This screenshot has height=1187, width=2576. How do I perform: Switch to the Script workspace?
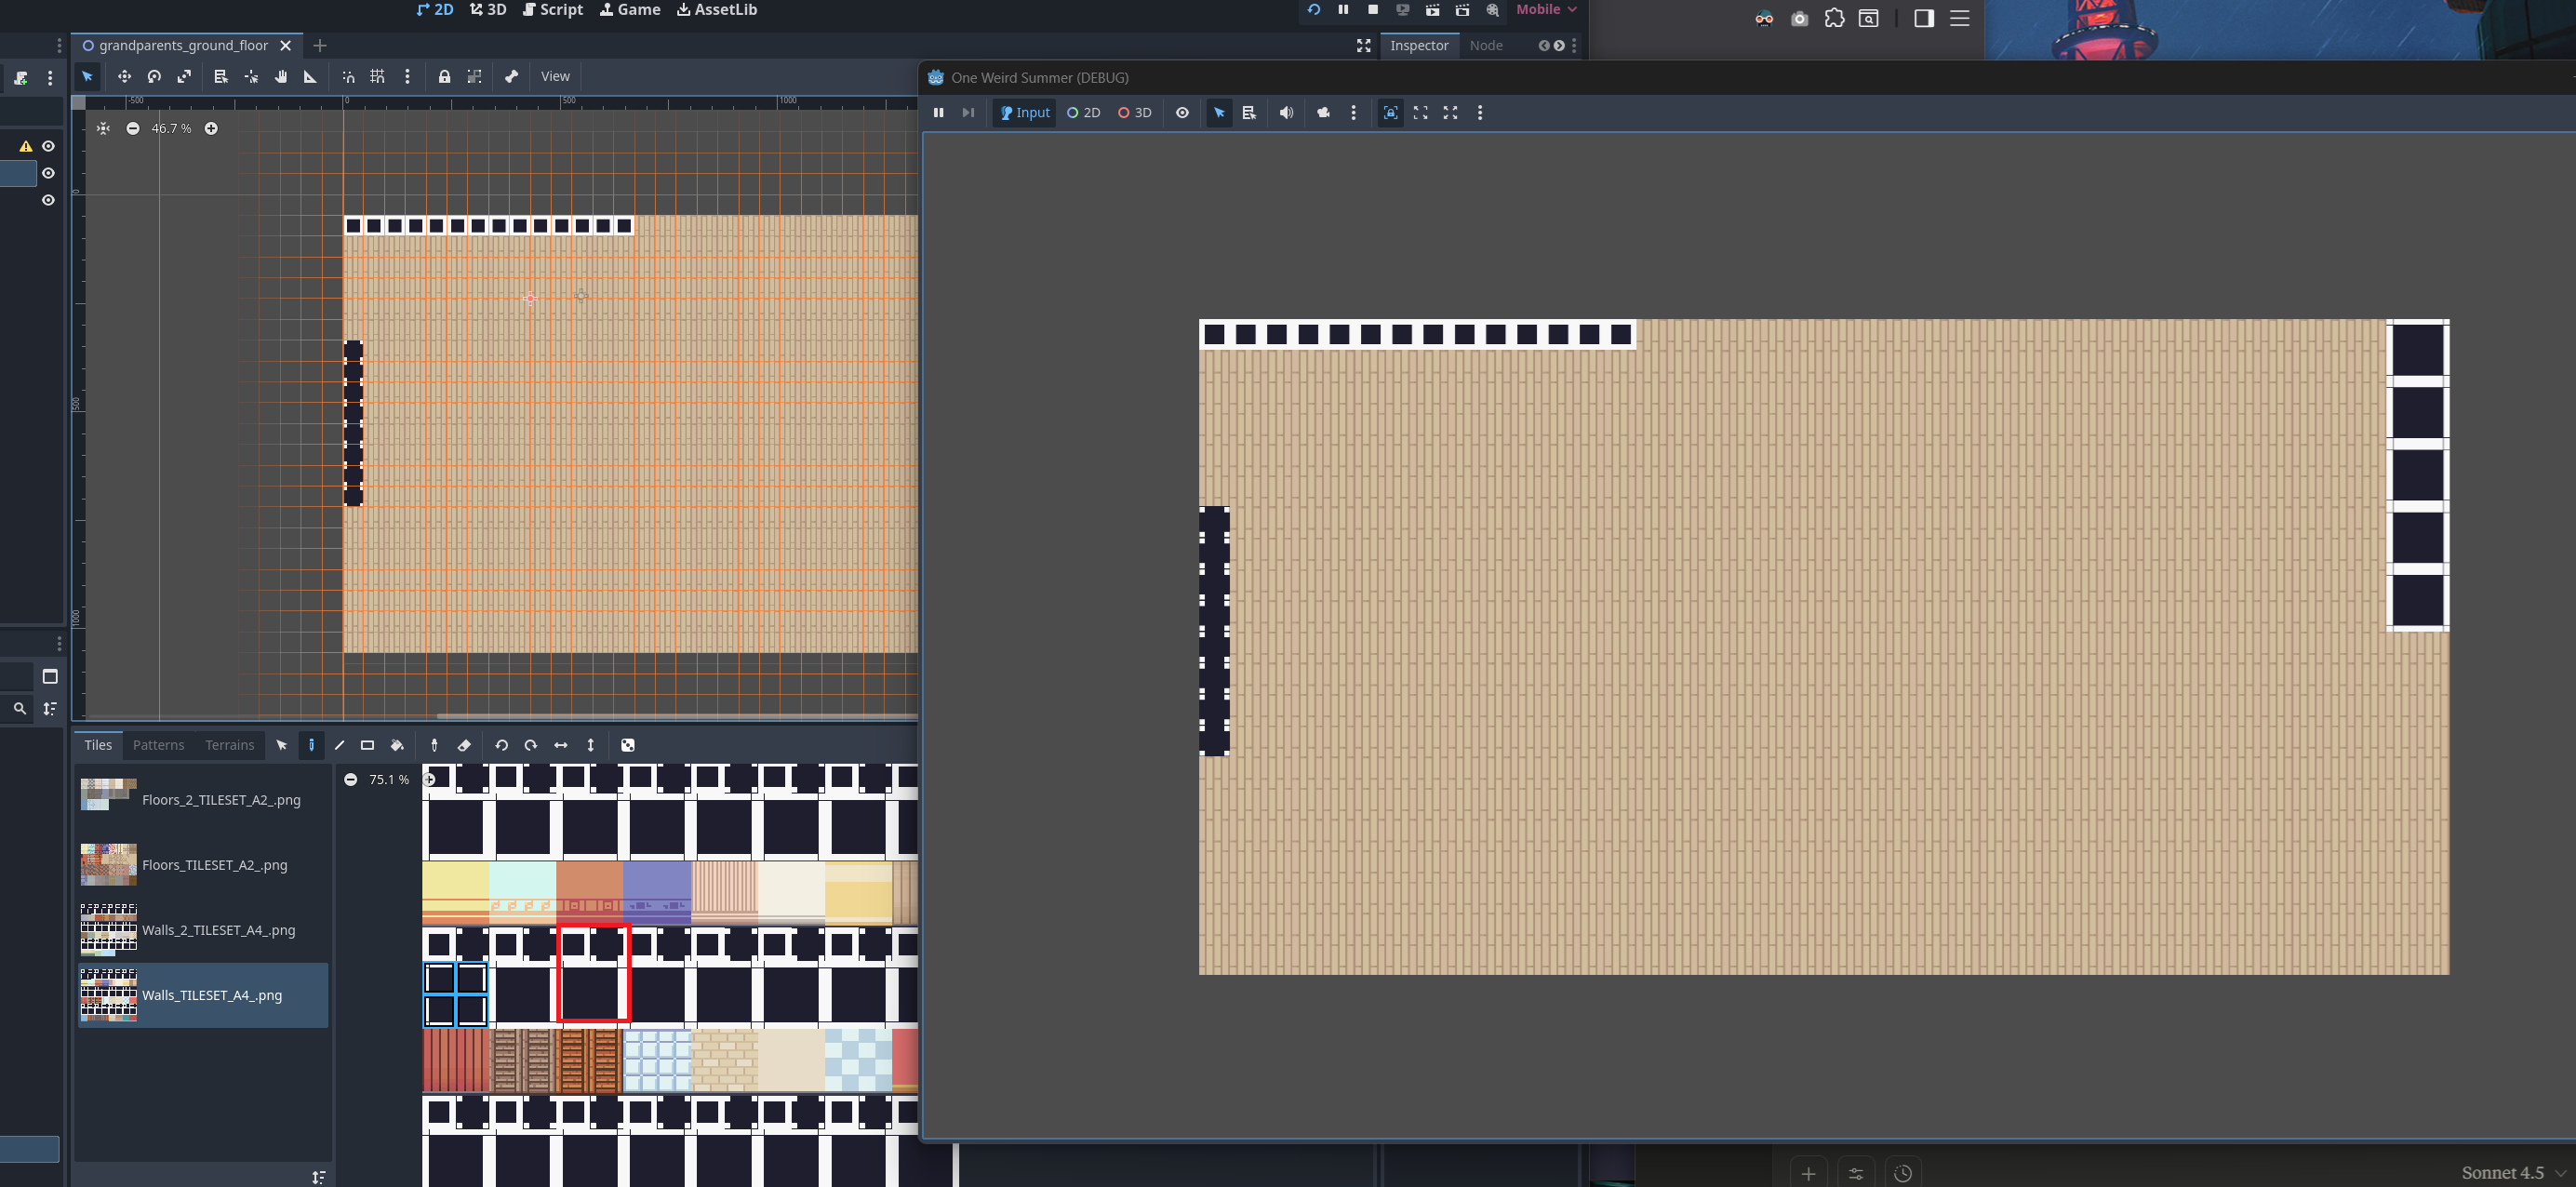click(553, 10)
